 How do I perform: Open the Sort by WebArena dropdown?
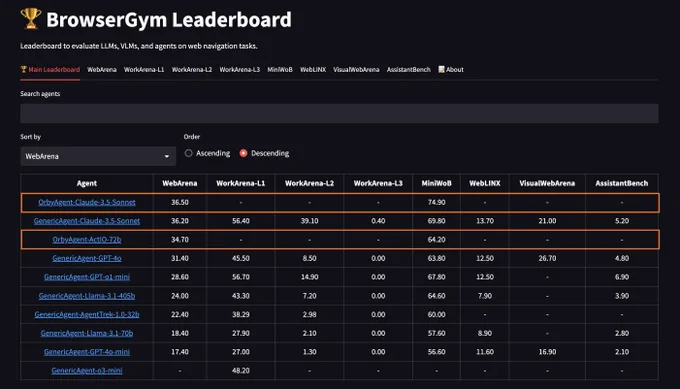[x=98, y=156]
